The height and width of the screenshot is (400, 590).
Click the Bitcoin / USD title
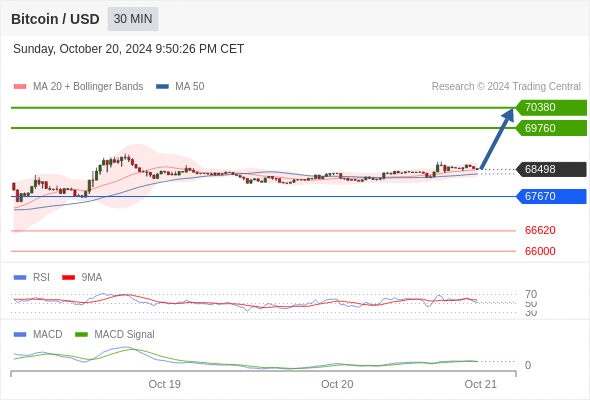click(x=55, y=19)
